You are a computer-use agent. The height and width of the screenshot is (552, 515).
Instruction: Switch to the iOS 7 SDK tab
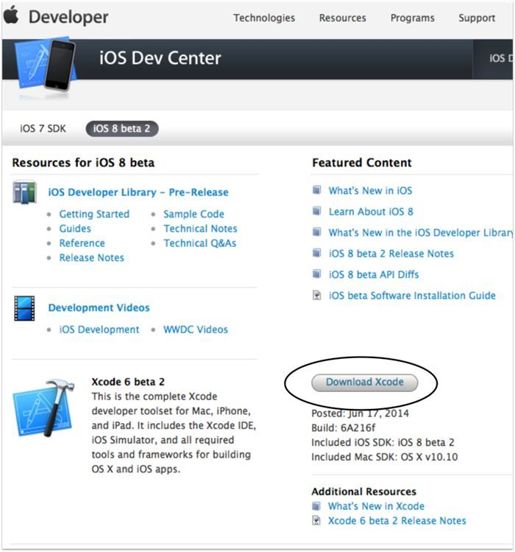coord(43,128)
